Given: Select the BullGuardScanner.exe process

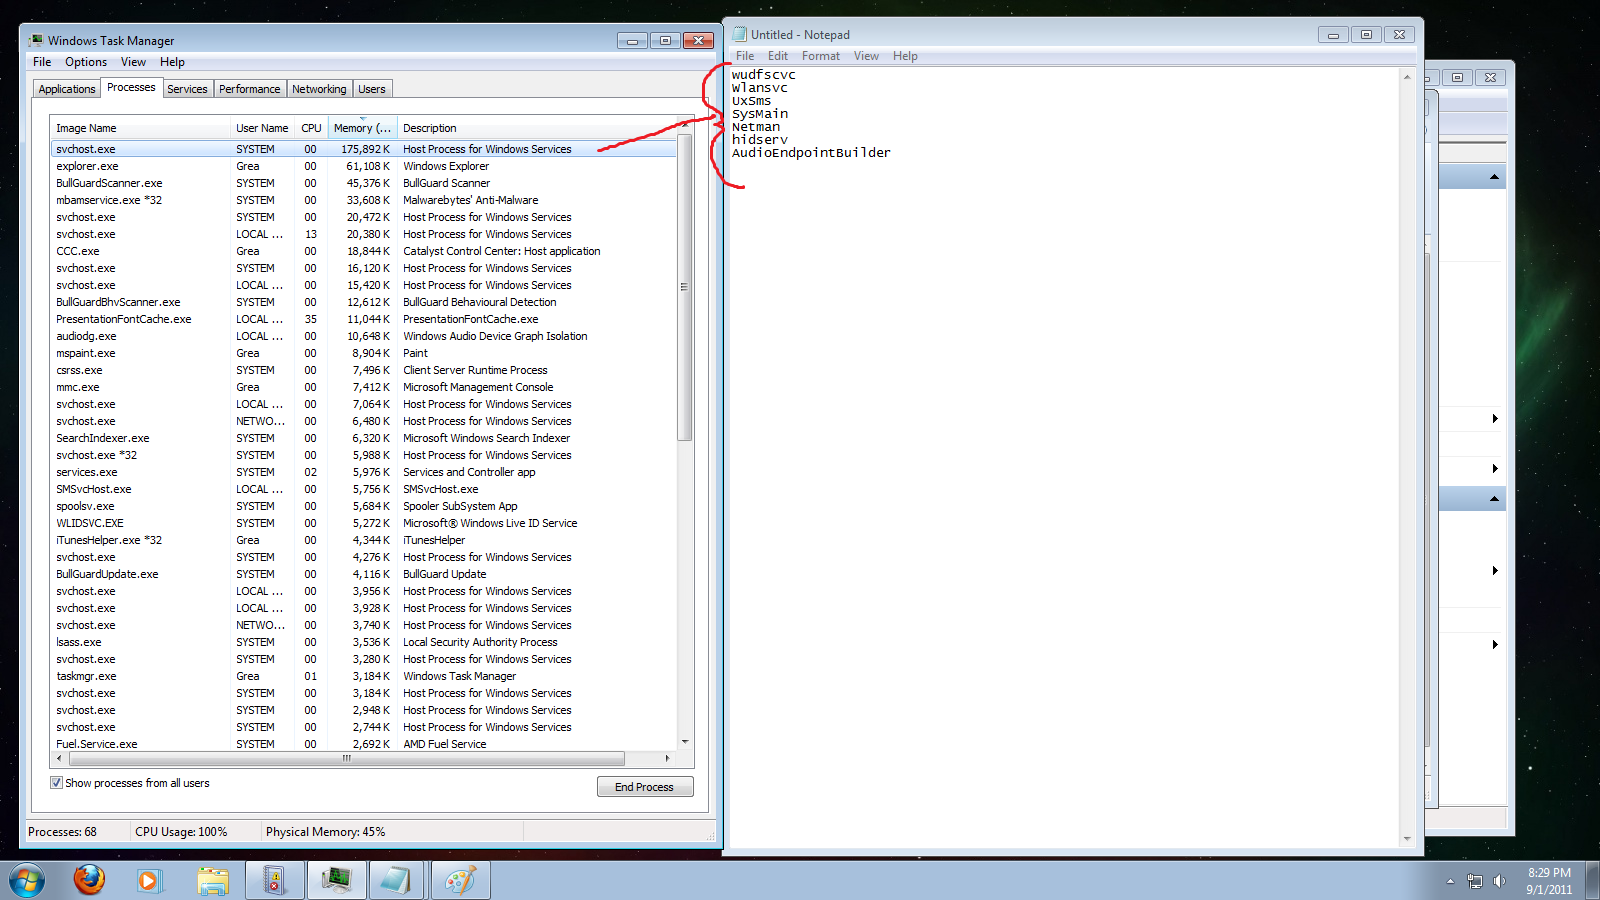Looking at the screenshot, I should [x=364, y=183].
